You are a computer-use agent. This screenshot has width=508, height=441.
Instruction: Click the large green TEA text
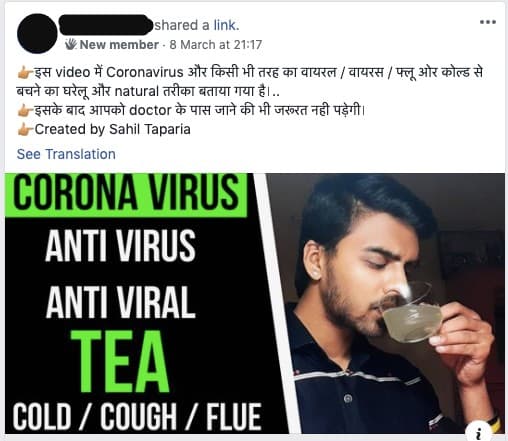pyautogui.click(x=120, y=361)
